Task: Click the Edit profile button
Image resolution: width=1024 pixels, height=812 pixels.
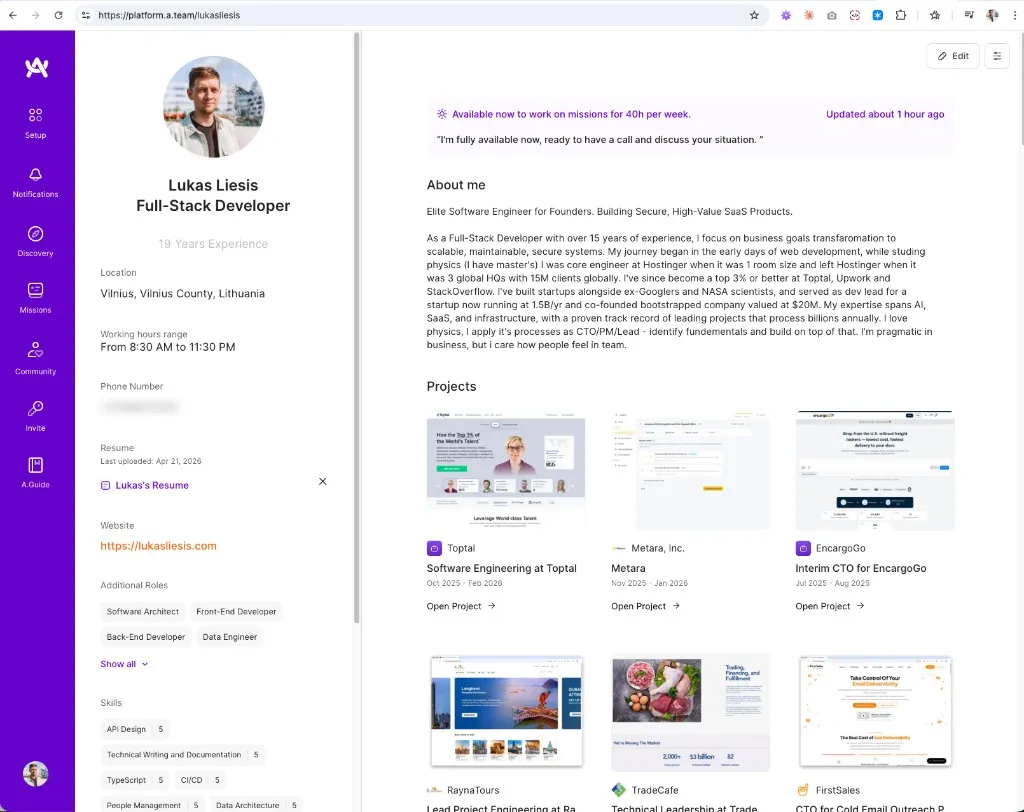Action: pyautogui.click(x=953, y=56)
